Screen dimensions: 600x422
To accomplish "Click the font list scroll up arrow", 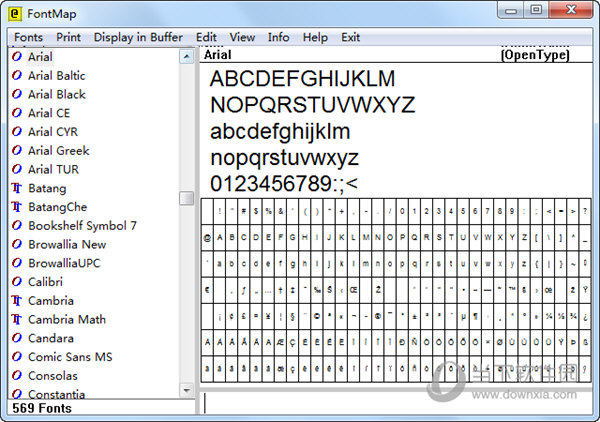I will (186, 57).
